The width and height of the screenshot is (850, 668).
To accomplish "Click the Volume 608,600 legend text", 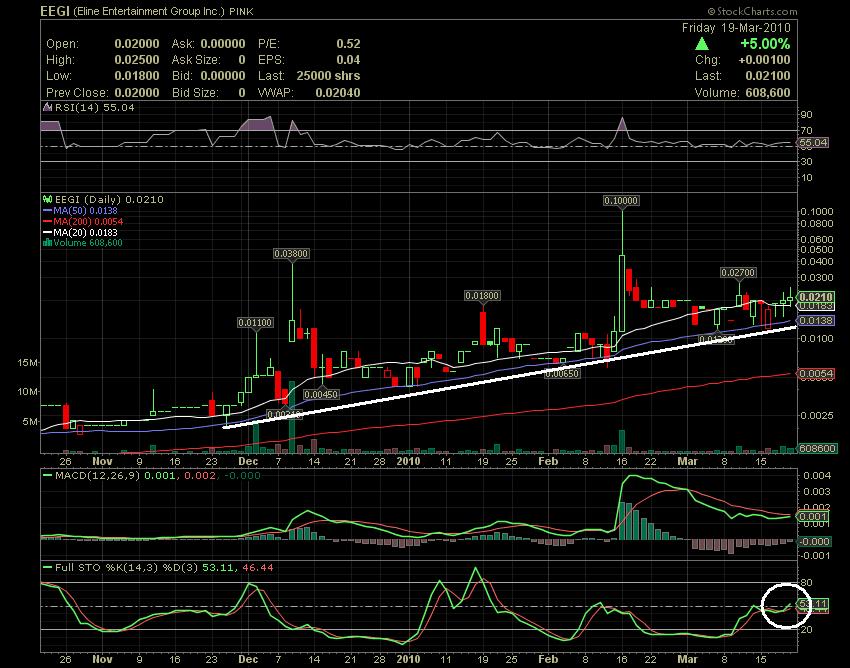I will [88, 243].
